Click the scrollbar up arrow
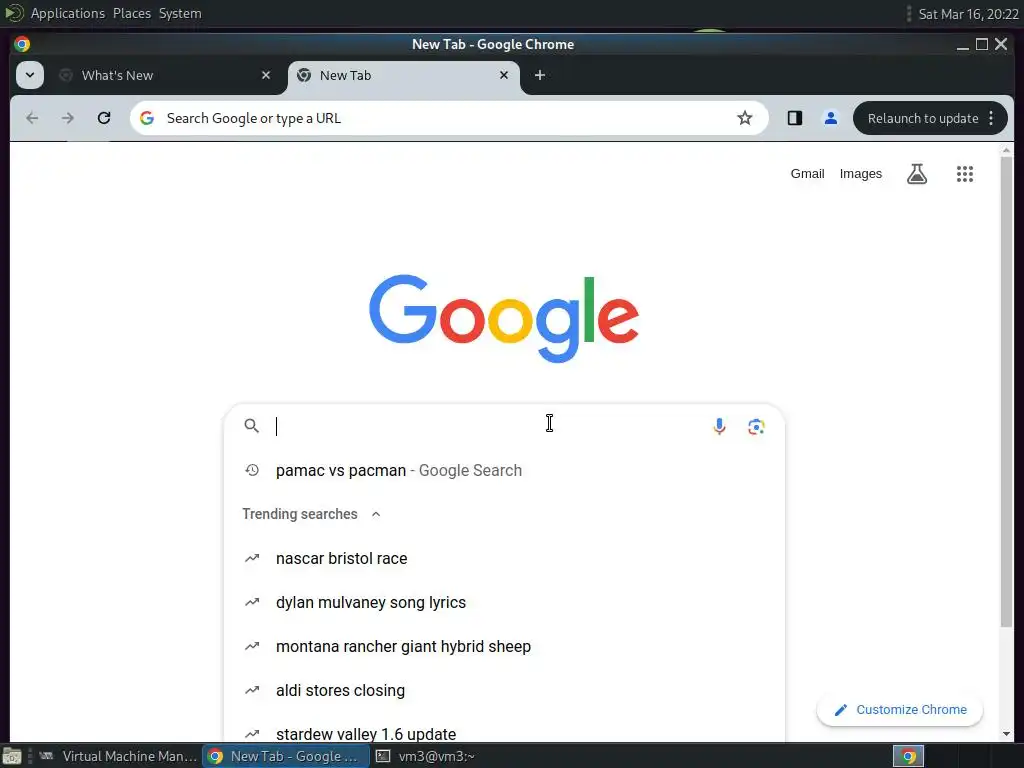Screen dimensions: 1024x768 [1006, 150]
